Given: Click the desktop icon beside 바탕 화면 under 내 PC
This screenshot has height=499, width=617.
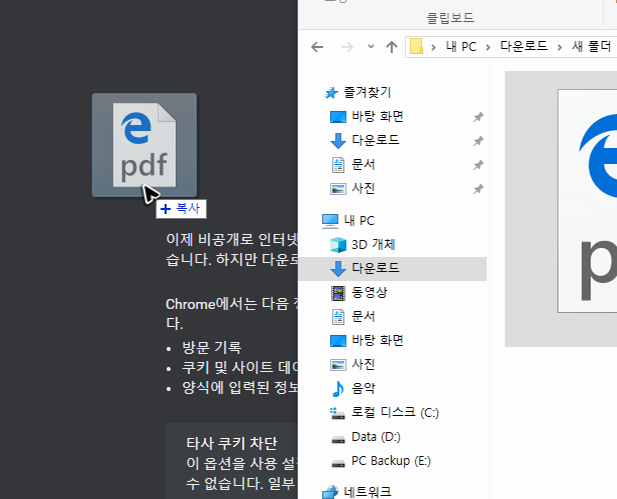Looking at the screenshot, I should (x=338, y=341).
